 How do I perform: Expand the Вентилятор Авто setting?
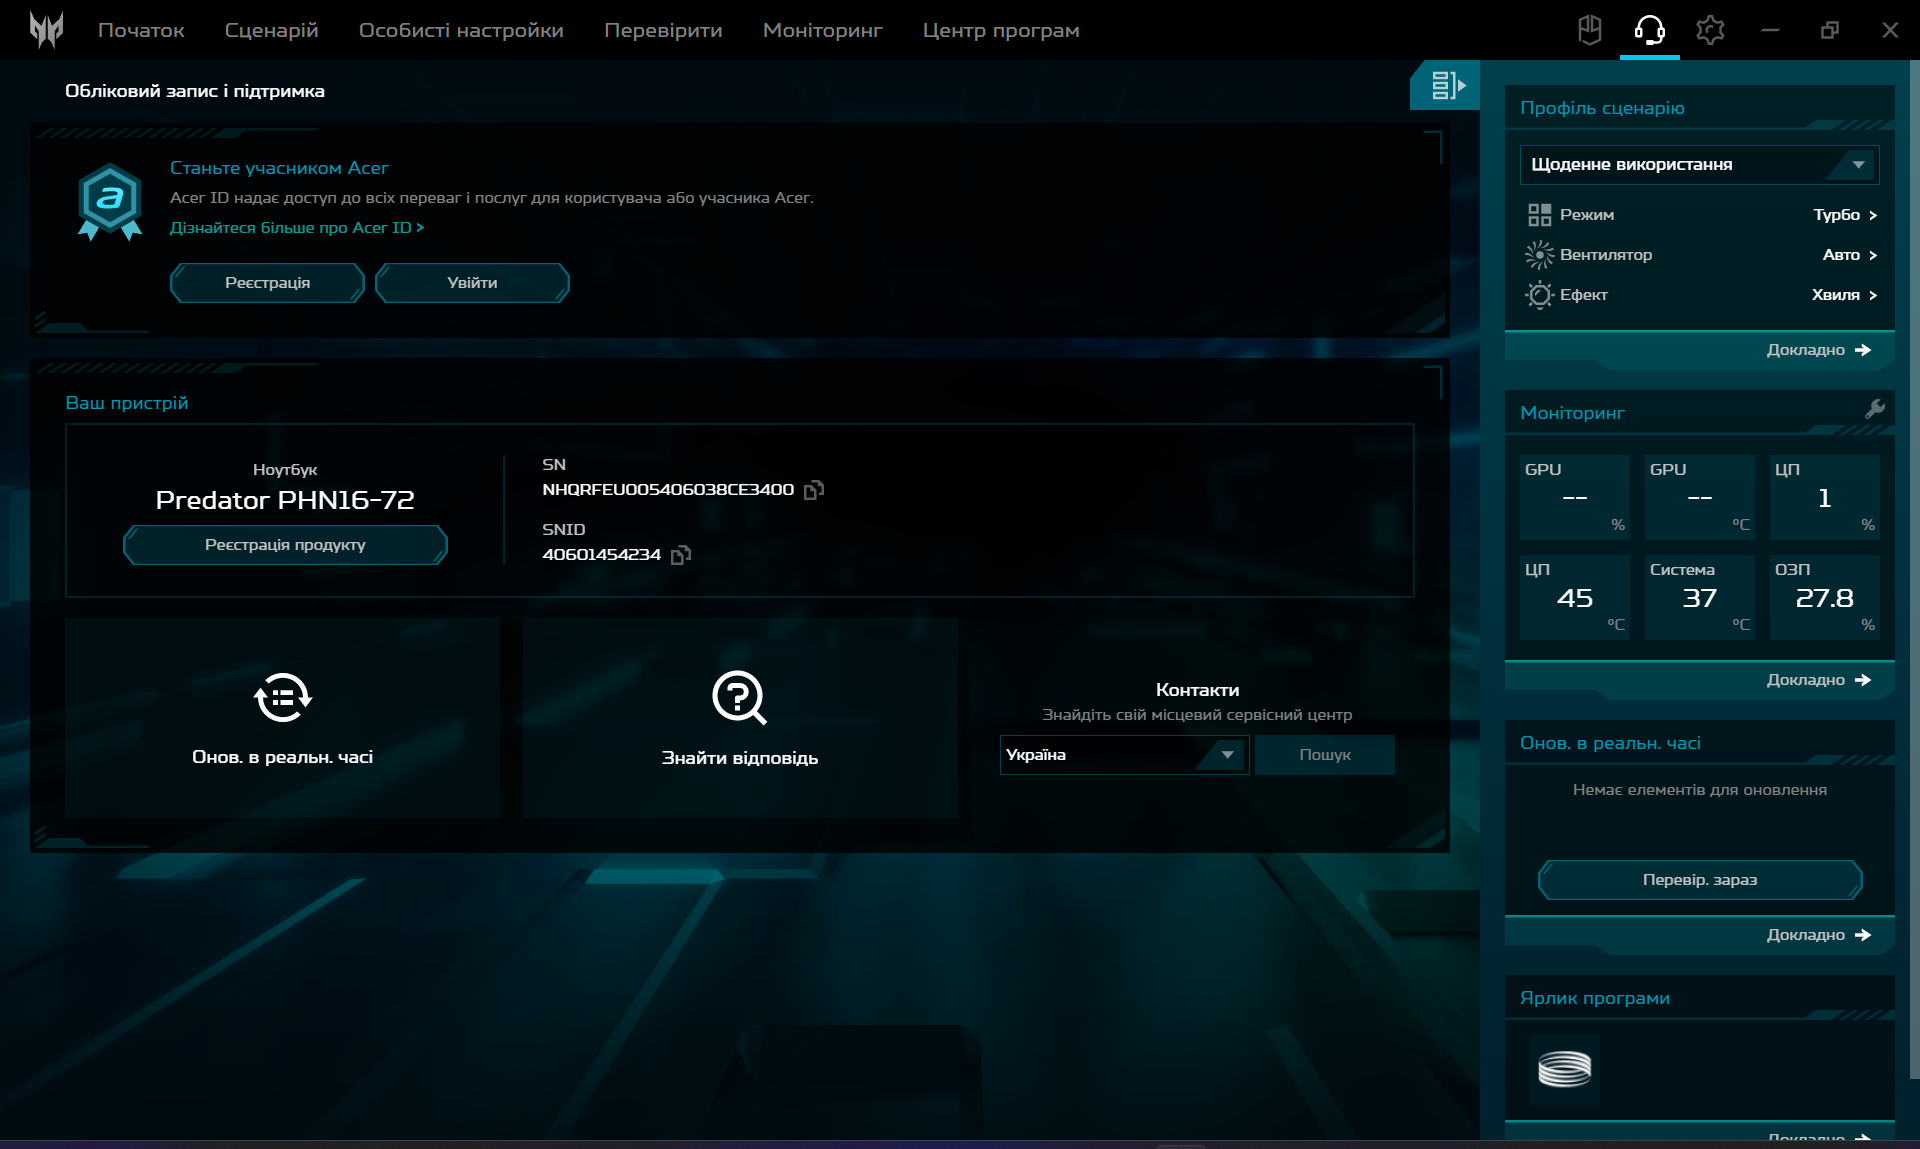tap(1849, 255)
